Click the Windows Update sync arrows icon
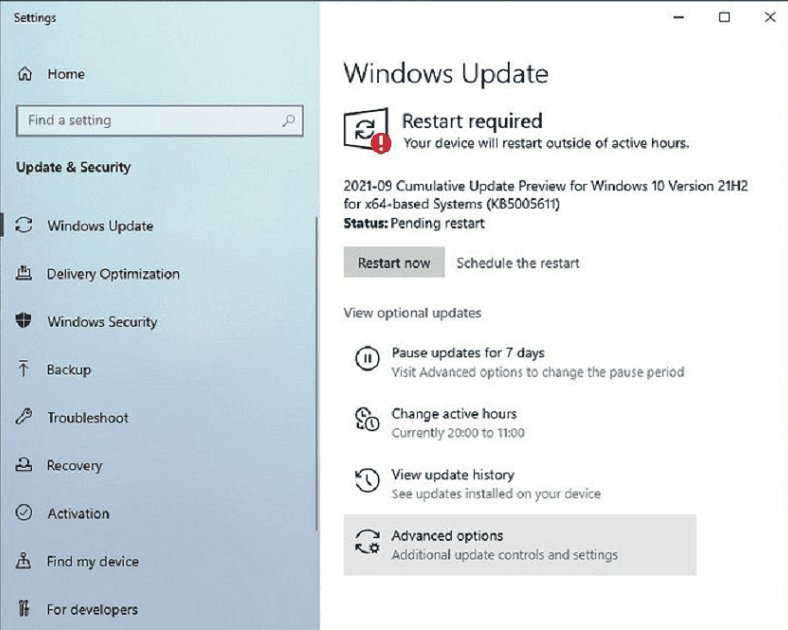Image resolution: width=788 pixels, height=630 pixels. click(24, 225)
